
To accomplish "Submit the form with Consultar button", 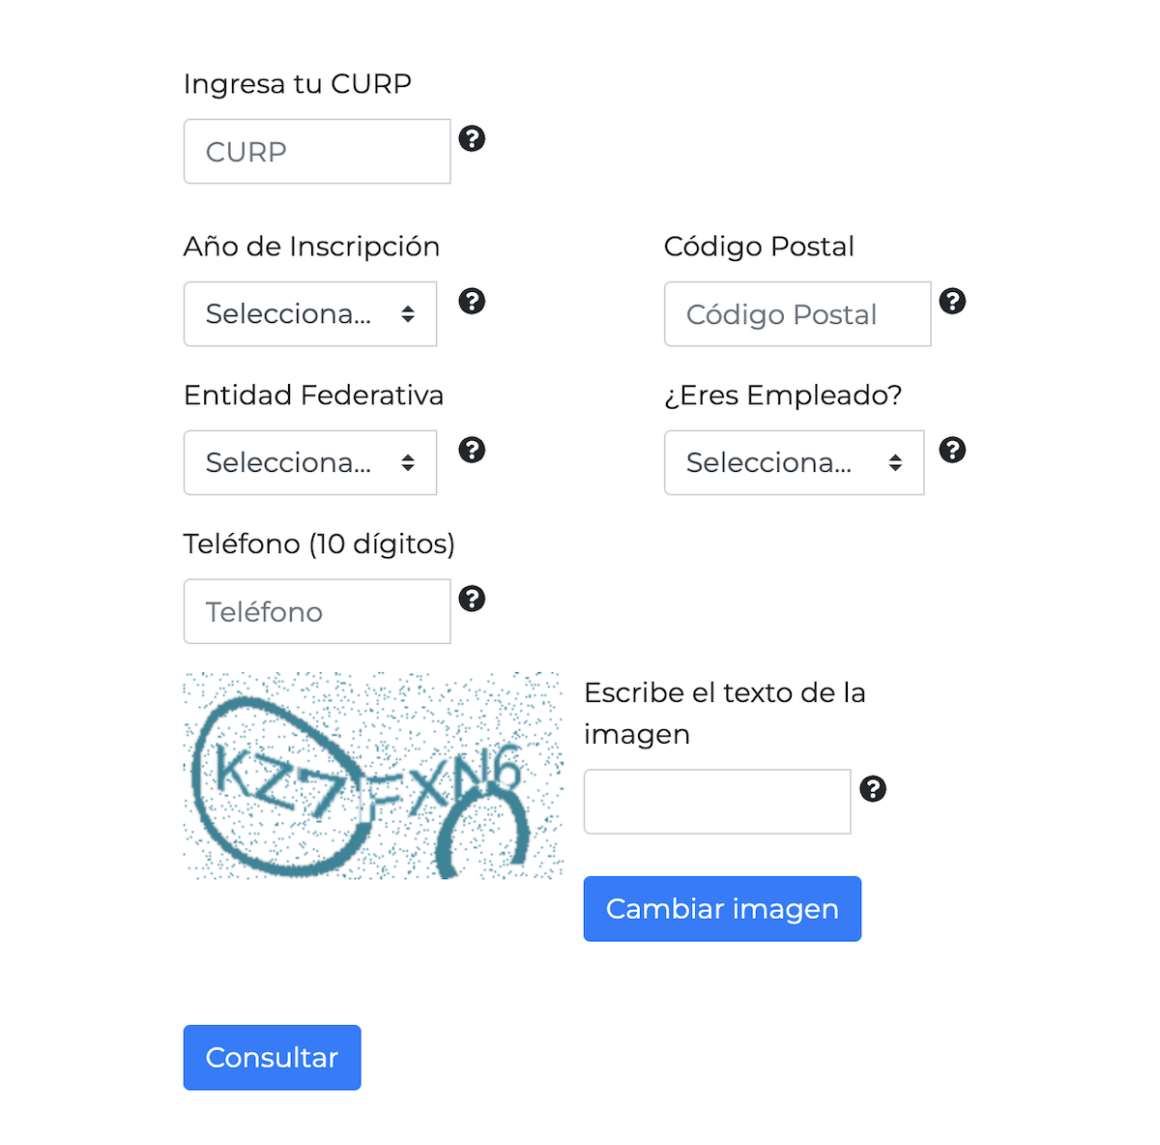I will (x=272, y=1057).
